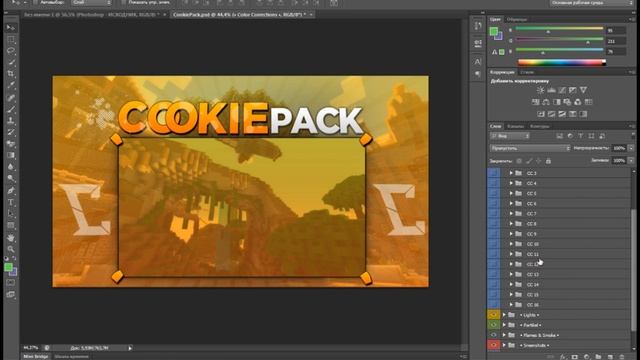Add a Photo Filter adjustment
This screenshot has width=640, height=360.
567,102
